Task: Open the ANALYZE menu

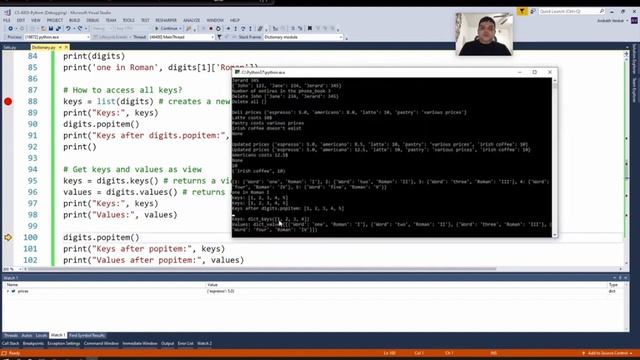Action: (x=191, y=20)
